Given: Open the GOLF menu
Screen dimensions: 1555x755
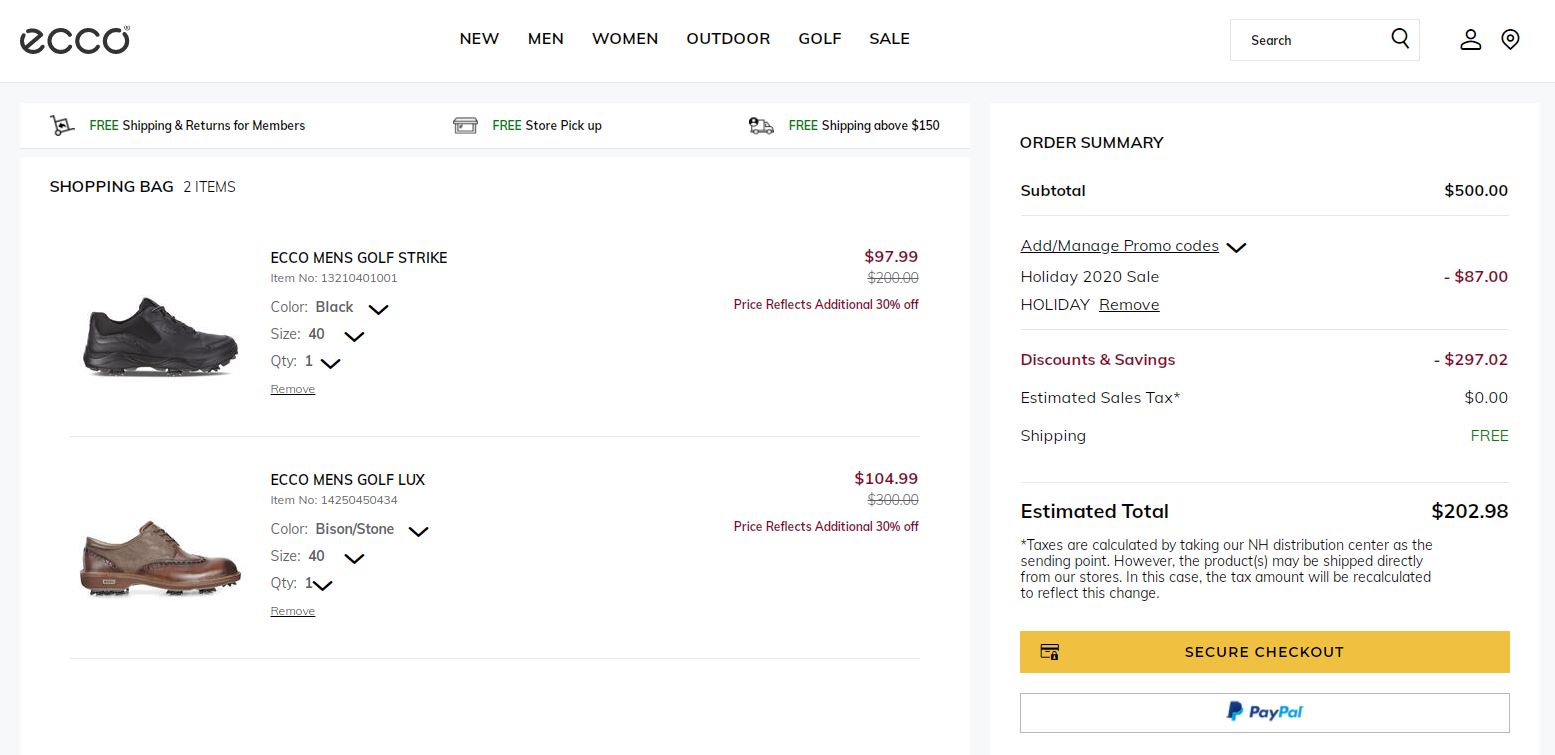Looking at the screenshot, I should (x=819, y=39).
